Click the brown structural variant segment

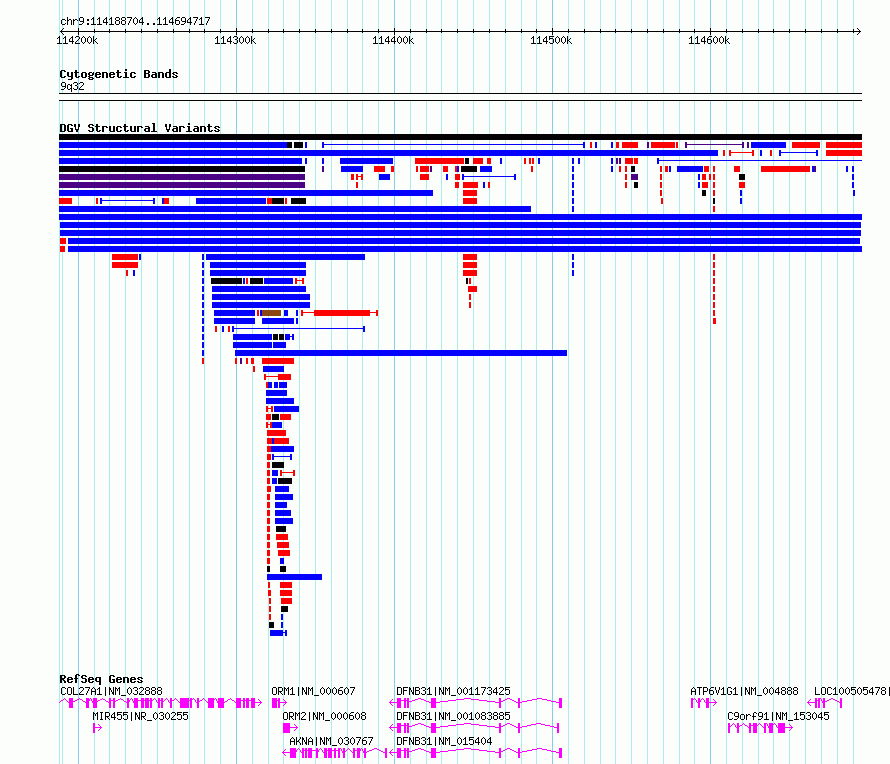[x=271, y=313]
